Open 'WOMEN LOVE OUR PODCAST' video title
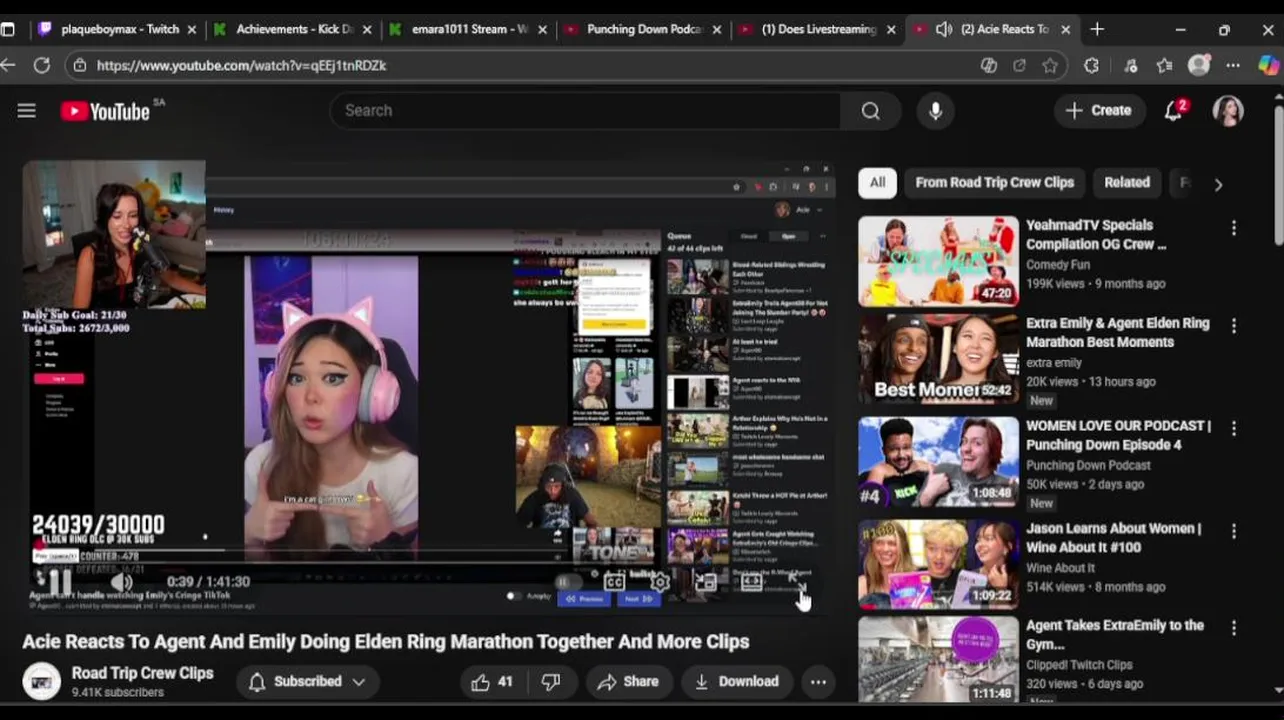The width and height of the screenshot is (1284, 720). [x=1118, y=435]
